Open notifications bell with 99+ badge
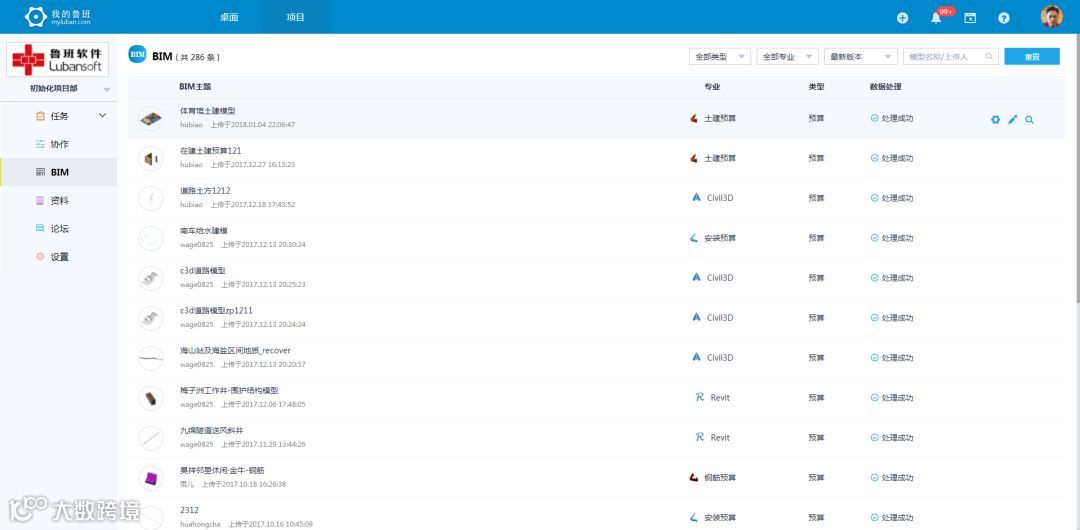The image size is (1080, 530). (937, 17)
